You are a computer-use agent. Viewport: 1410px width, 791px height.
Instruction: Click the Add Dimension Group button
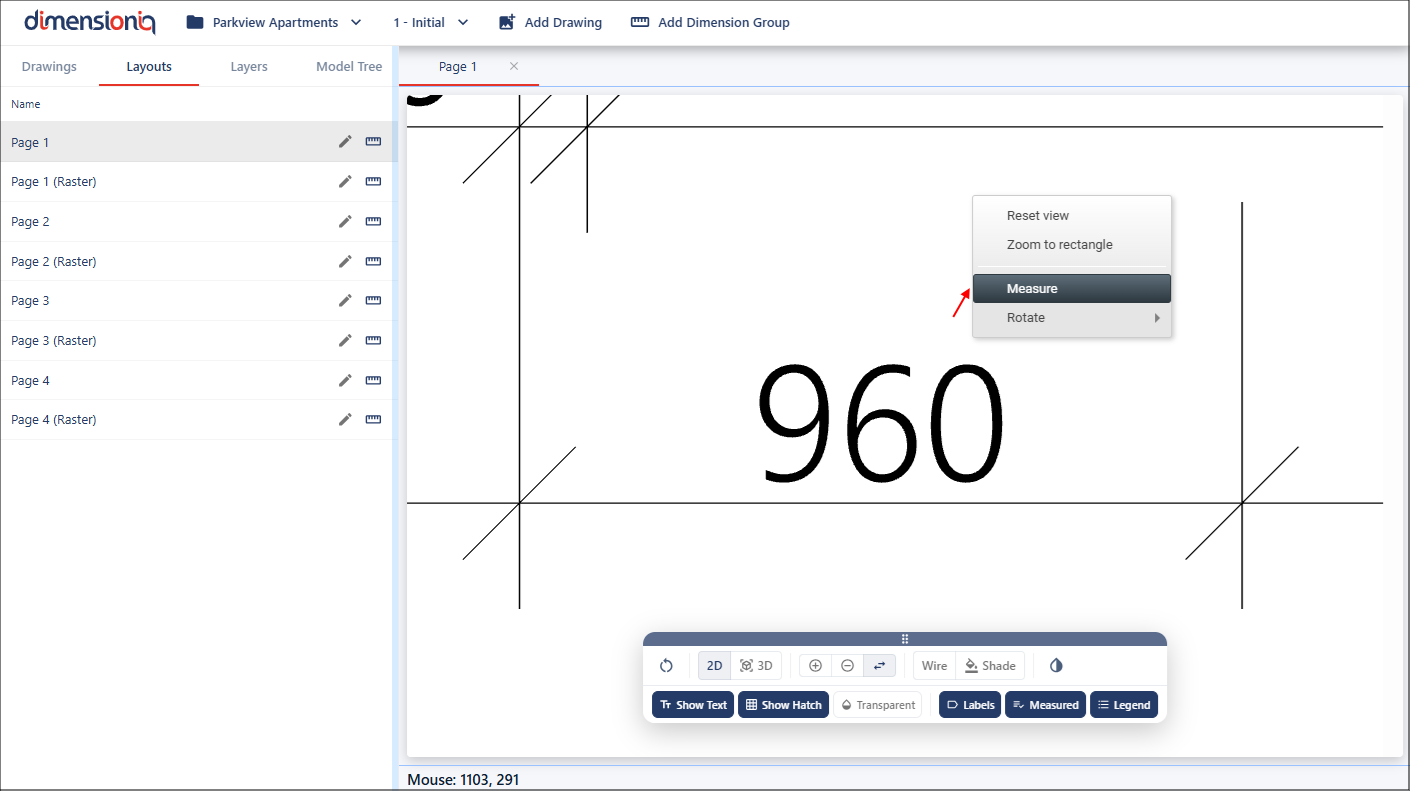pyautogui.click(x=710, y=22)
